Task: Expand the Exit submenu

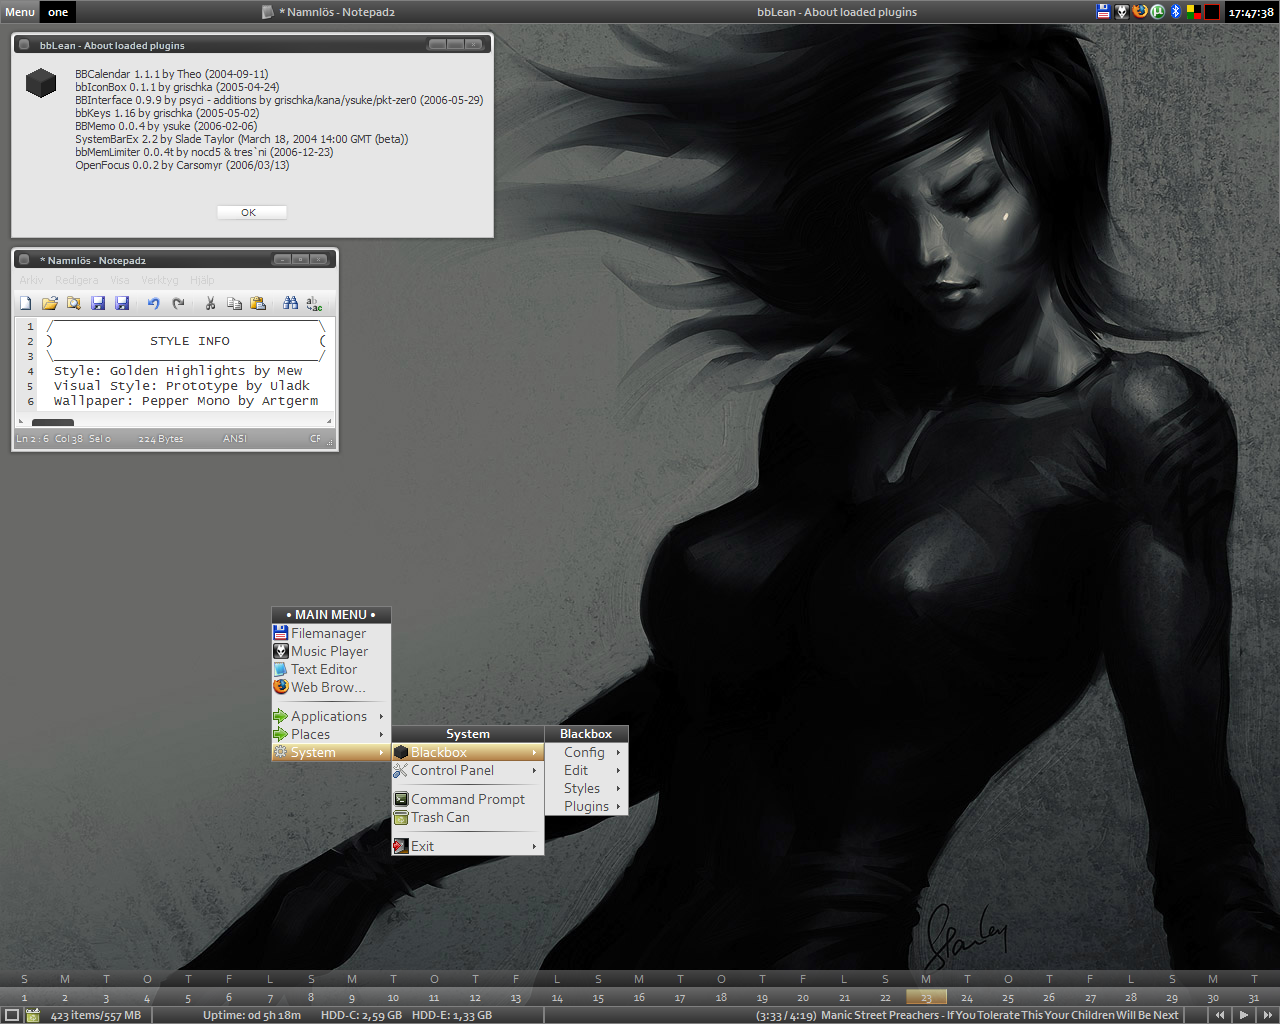Action: coord(468,846)
